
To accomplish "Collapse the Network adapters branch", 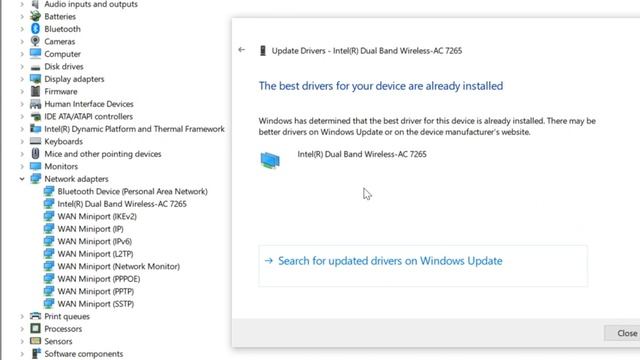I will pos(22,179).
